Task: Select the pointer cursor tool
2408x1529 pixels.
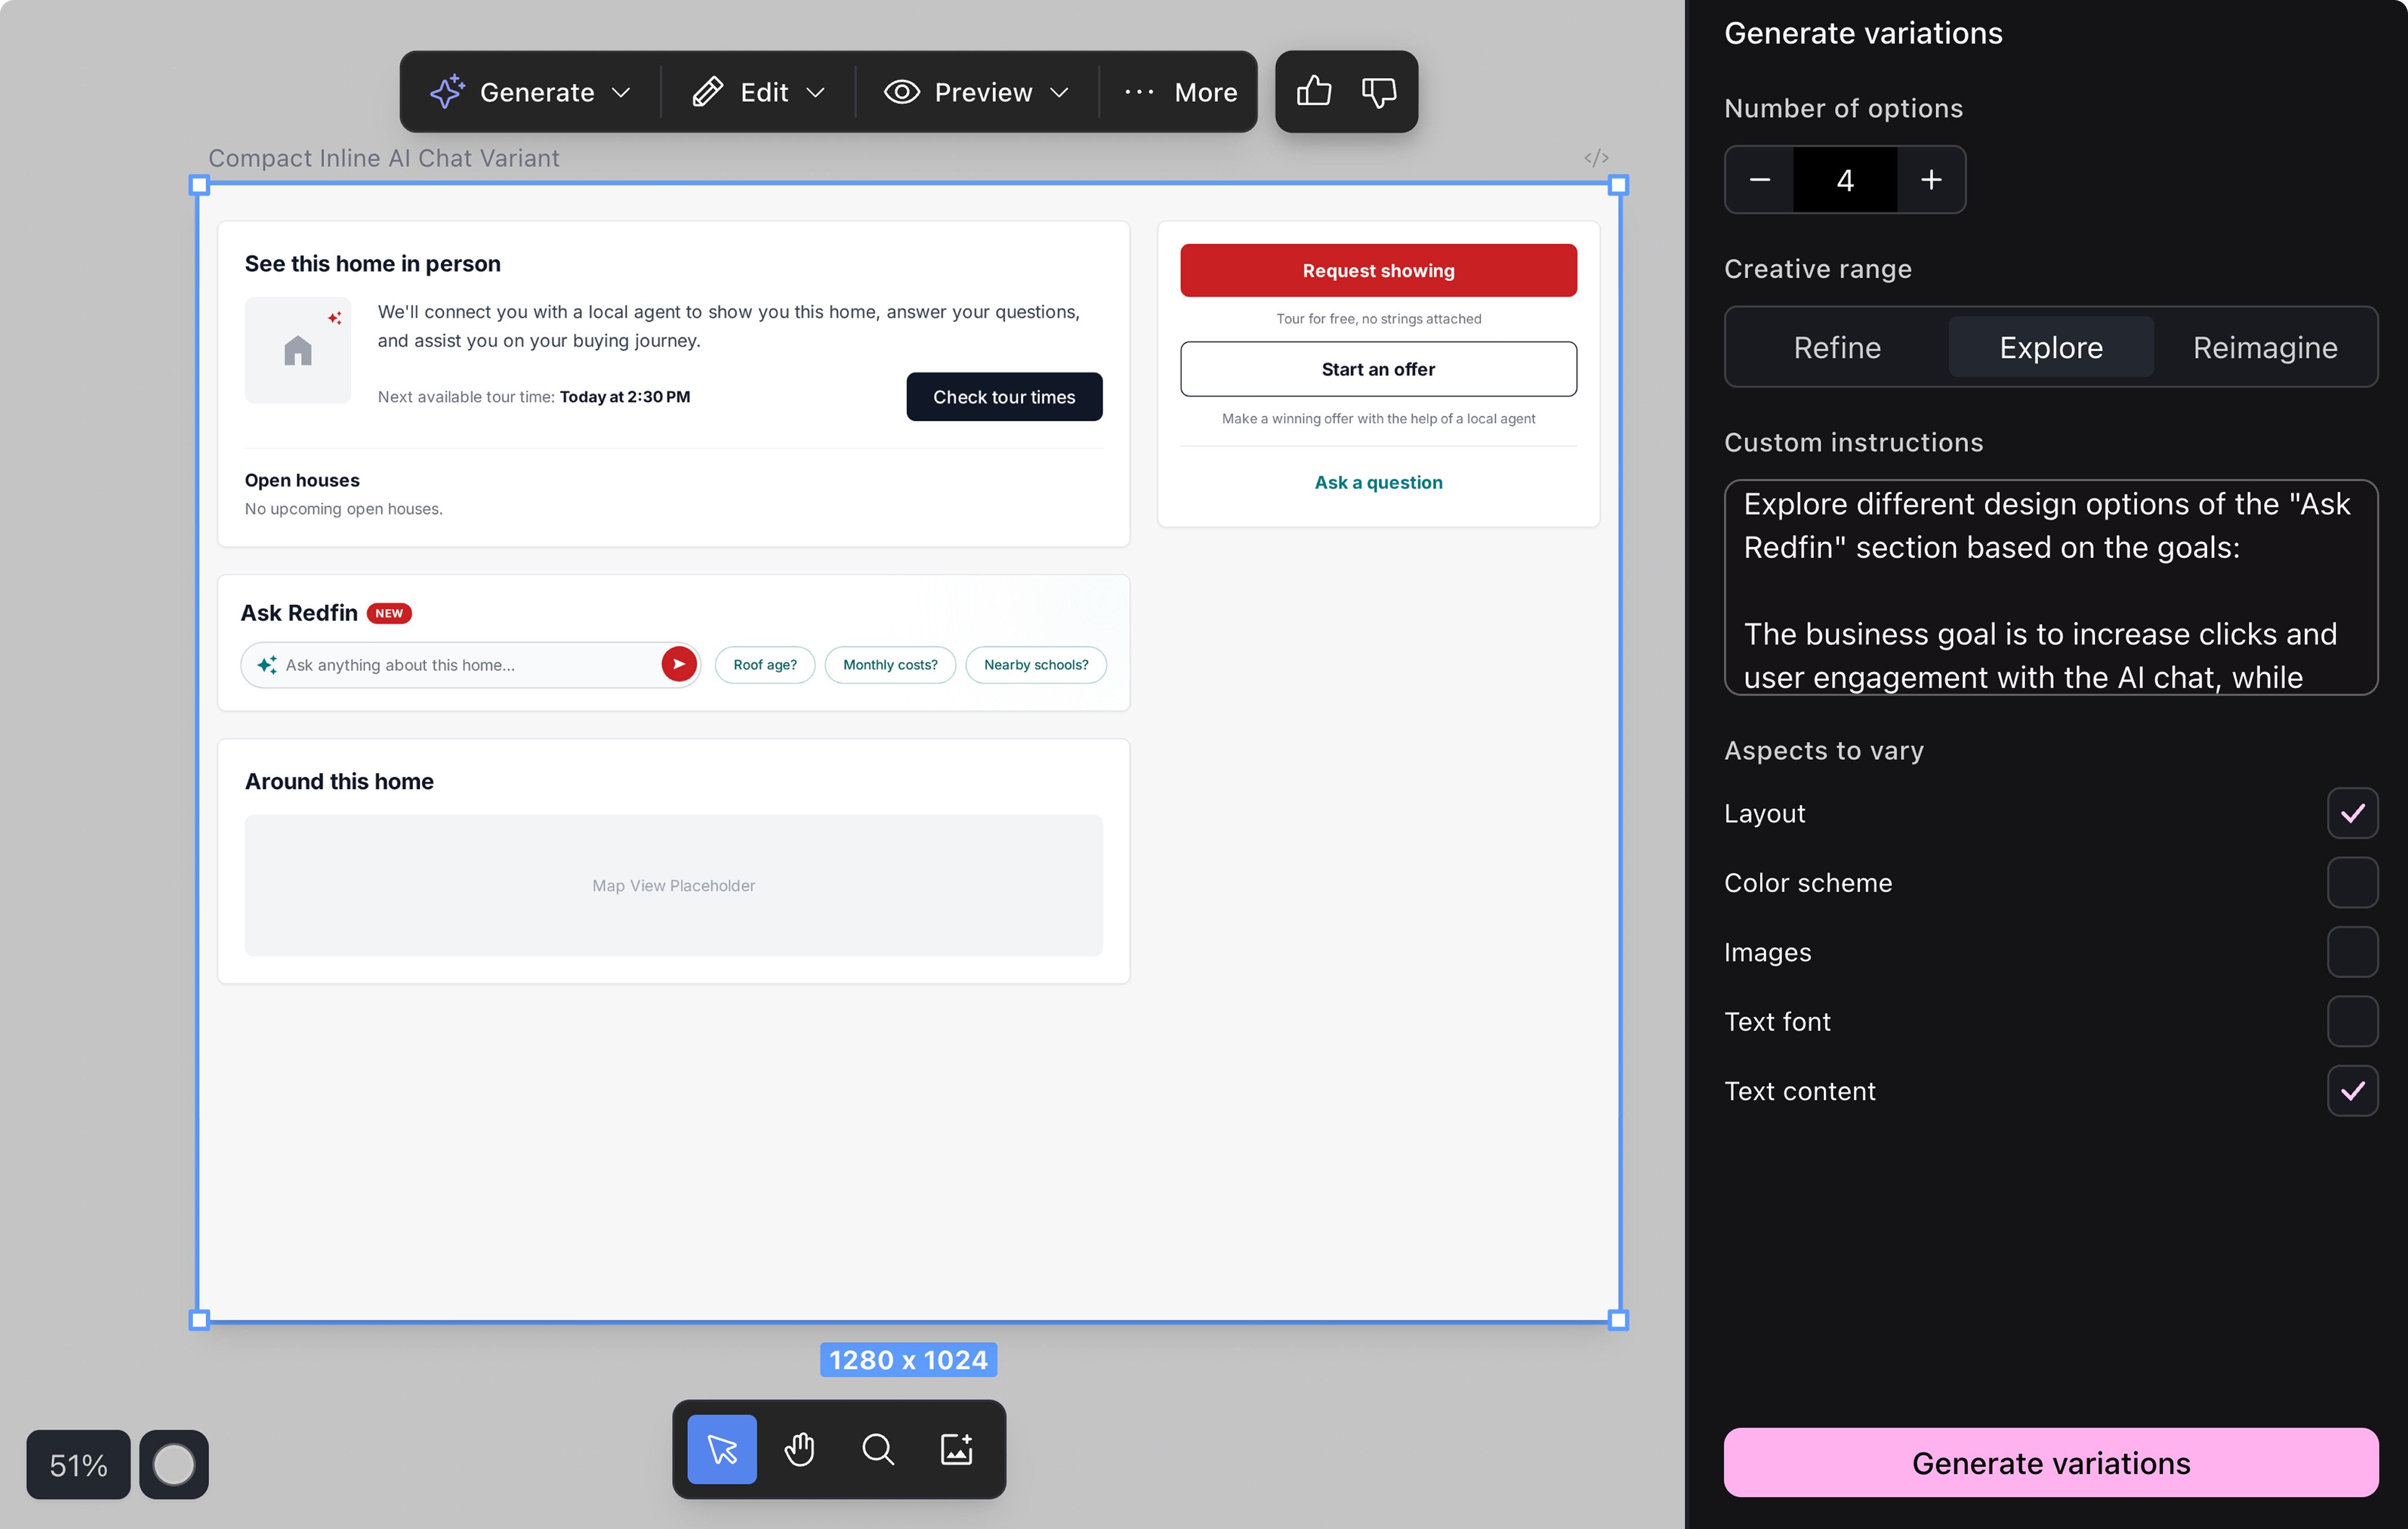Action: pos(722,1449)
